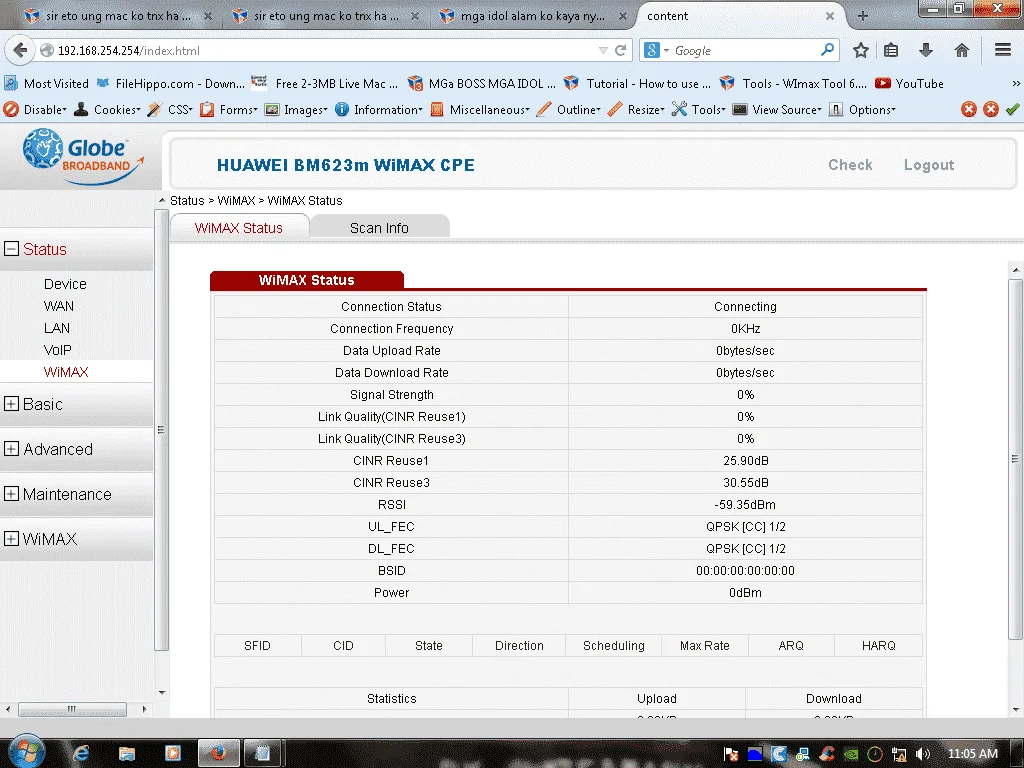
Task: Bookmark this page with the star icon
Action: 861,50
